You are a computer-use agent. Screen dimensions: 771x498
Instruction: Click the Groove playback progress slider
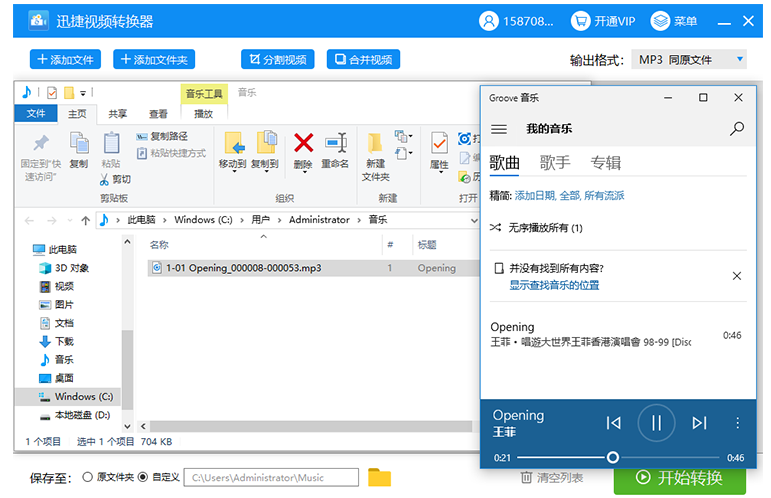point(618,458)
